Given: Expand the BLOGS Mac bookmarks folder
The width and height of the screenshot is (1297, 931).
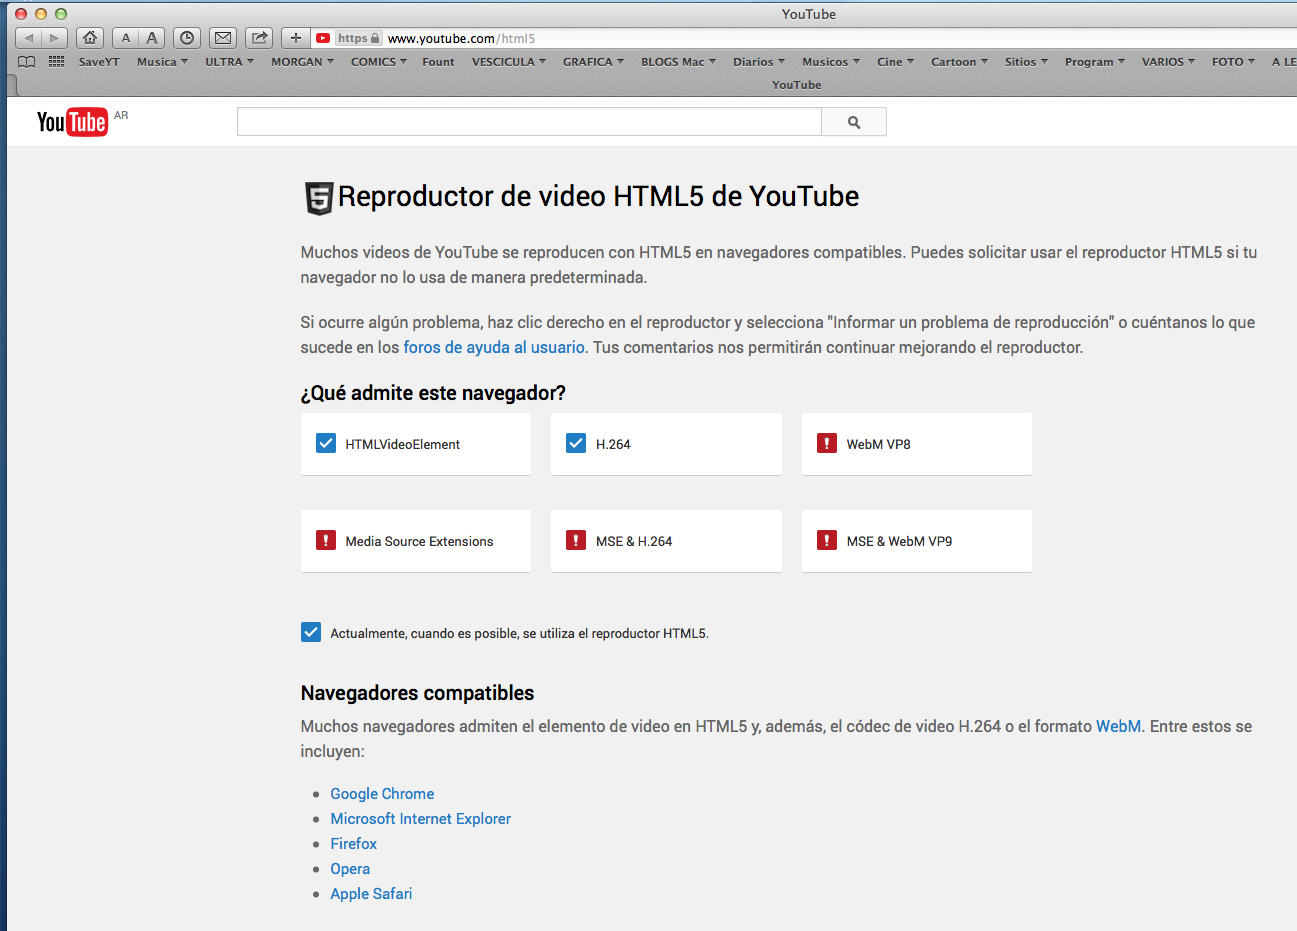Looking at the screenshot, I should click(678, 62).
